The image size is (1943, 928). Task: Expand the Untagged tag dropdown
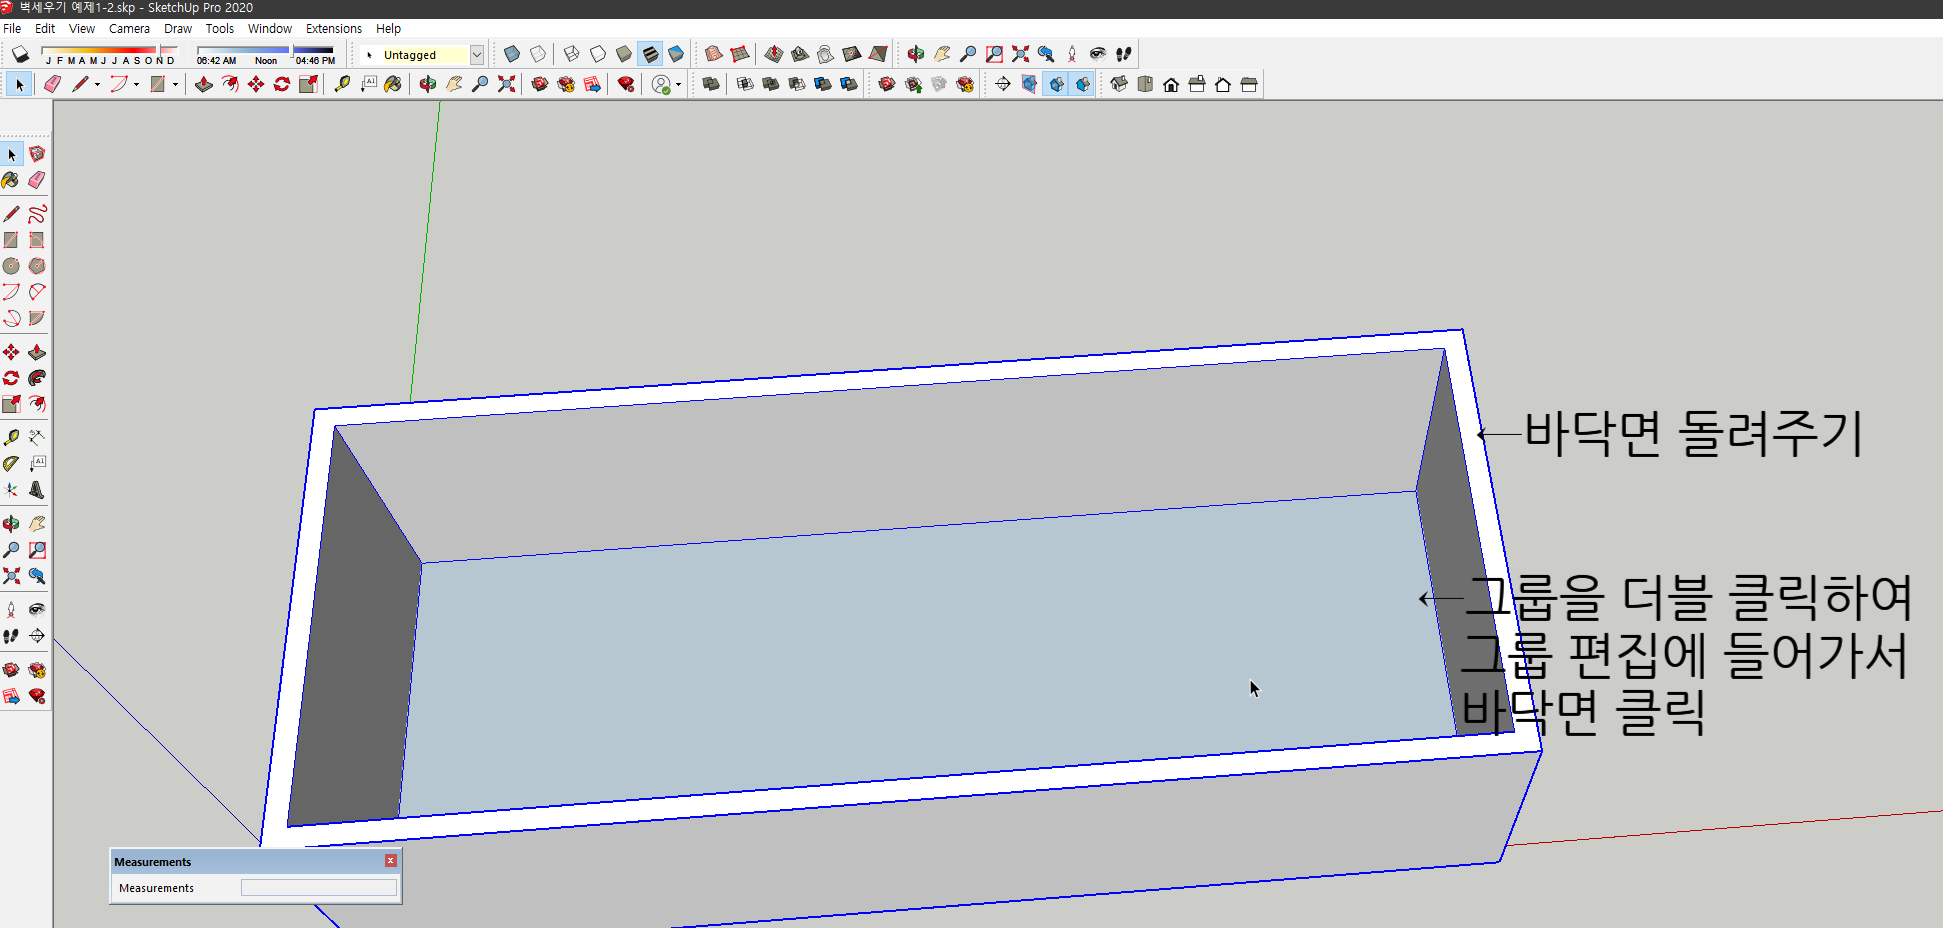477,55
